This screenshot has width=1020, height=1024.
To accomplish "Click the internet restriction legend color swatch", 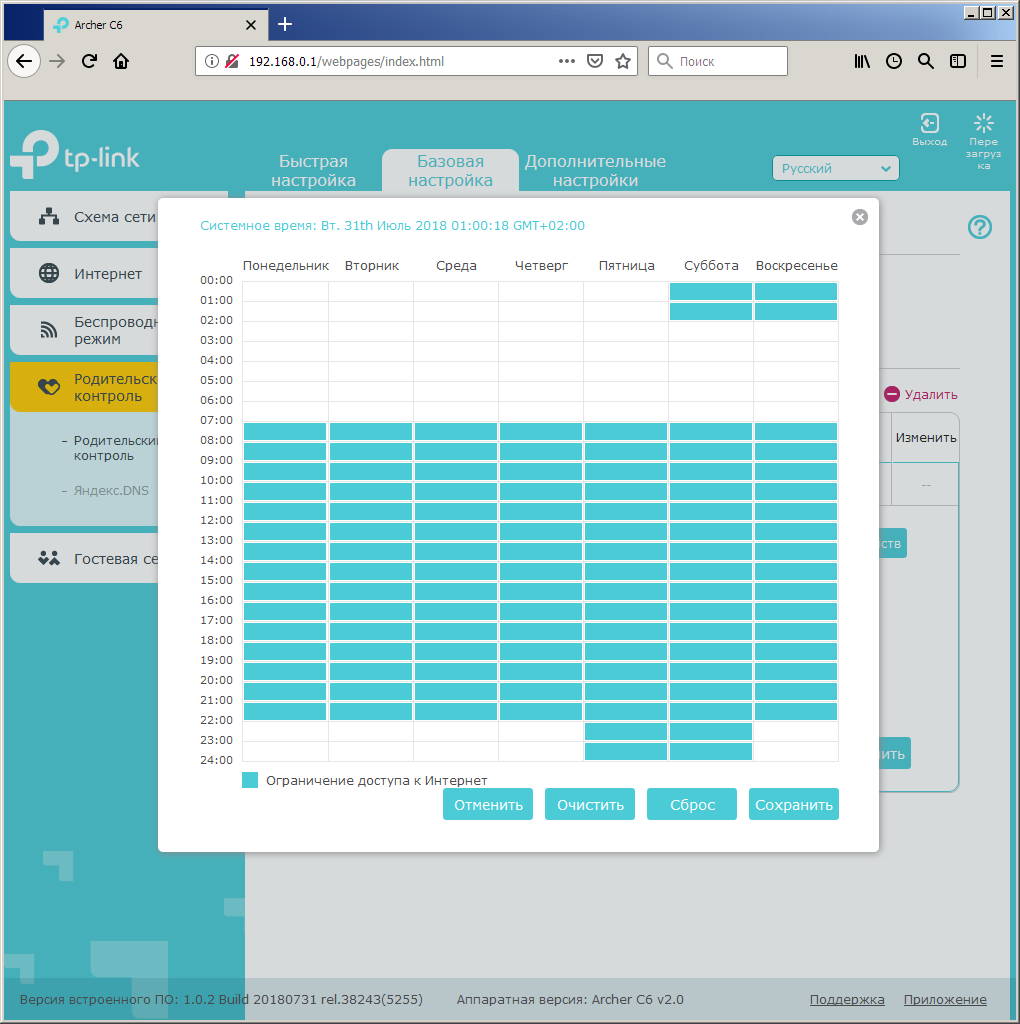I will tap(250, 780).
